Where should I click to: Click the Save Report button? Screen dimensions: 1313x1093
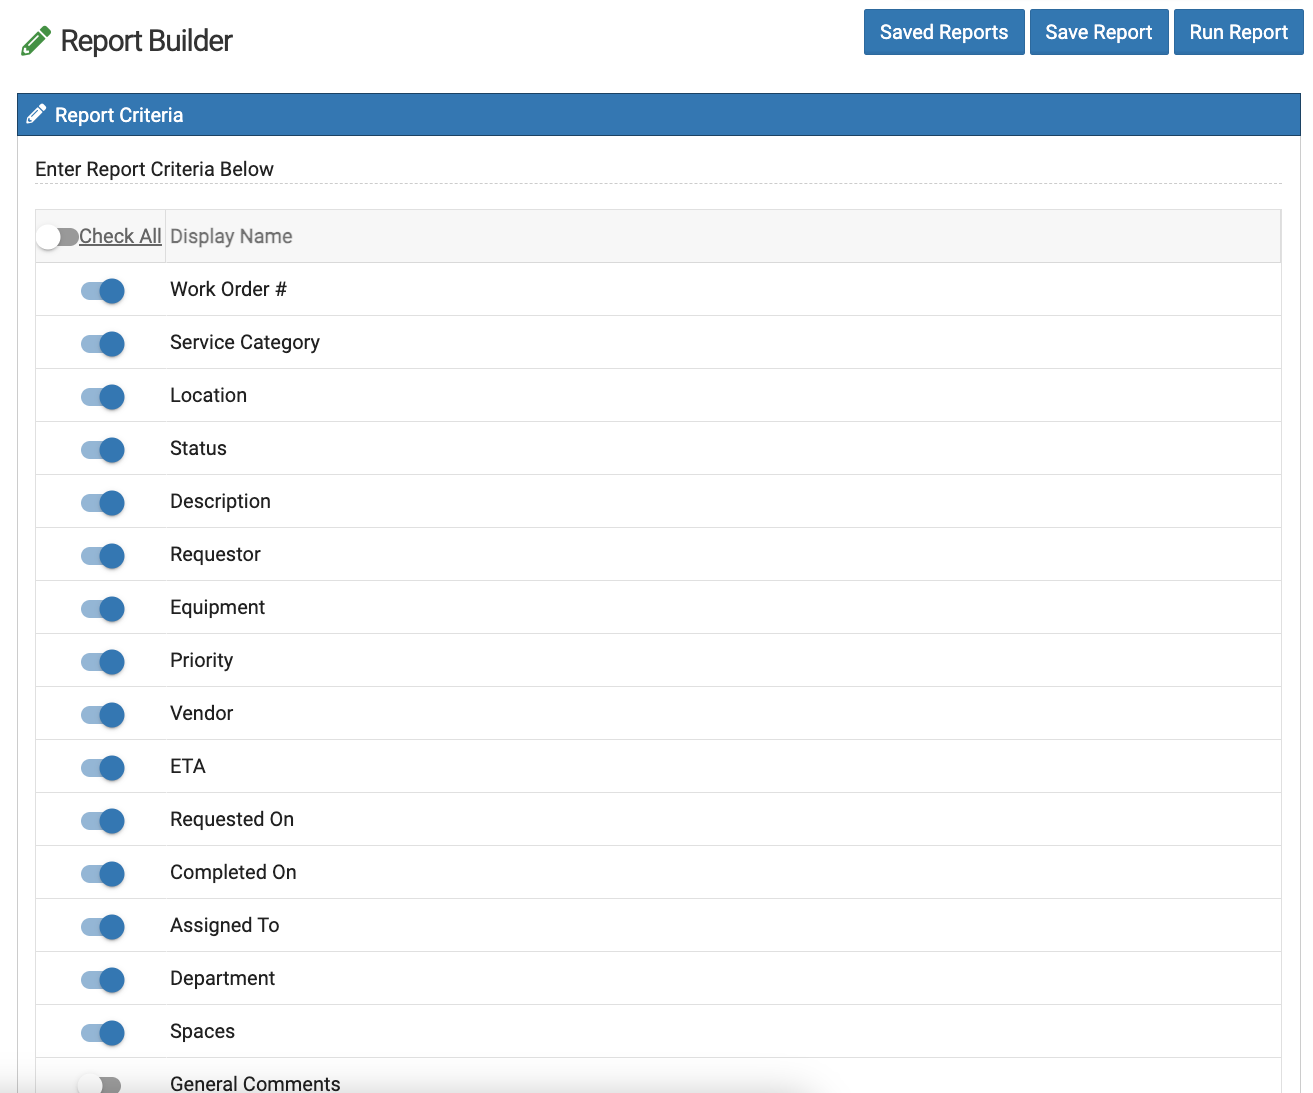tap(1099, 32)
